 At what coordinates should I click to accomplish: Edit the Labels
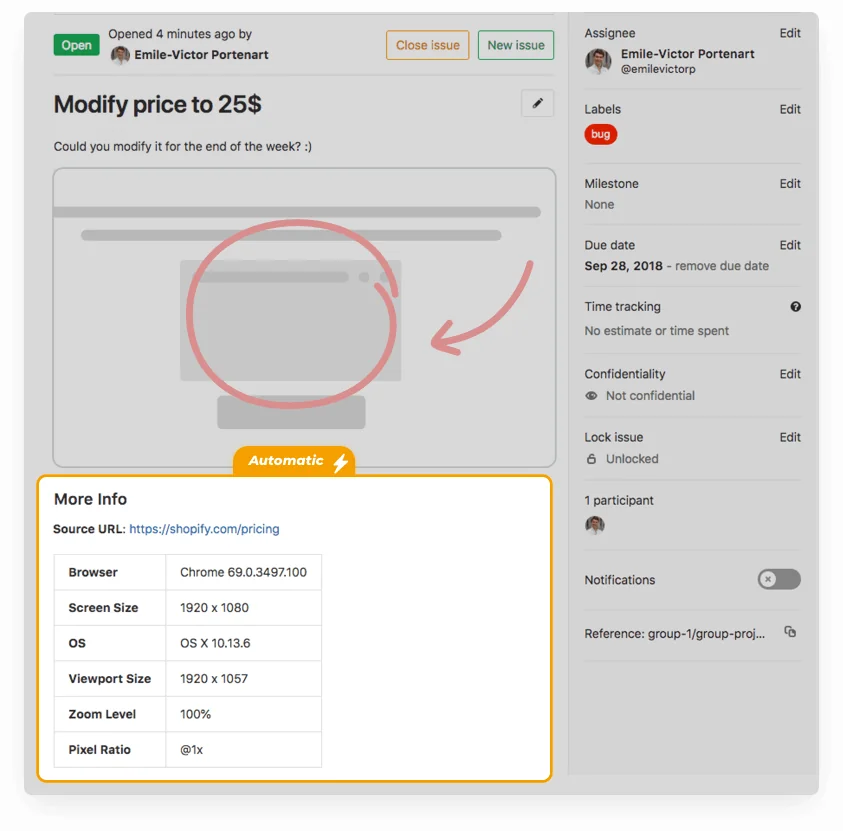[790, 108]
